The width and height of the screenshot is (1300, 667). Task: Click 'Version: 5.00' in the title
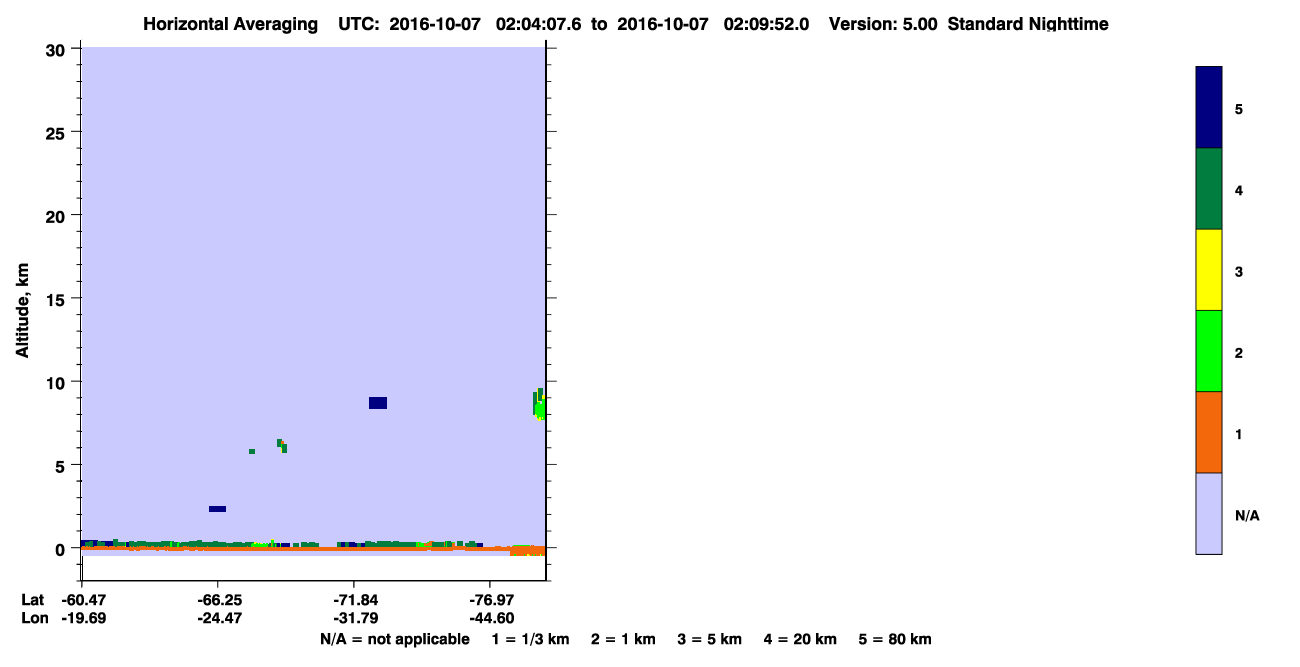(x=883, y=24)
